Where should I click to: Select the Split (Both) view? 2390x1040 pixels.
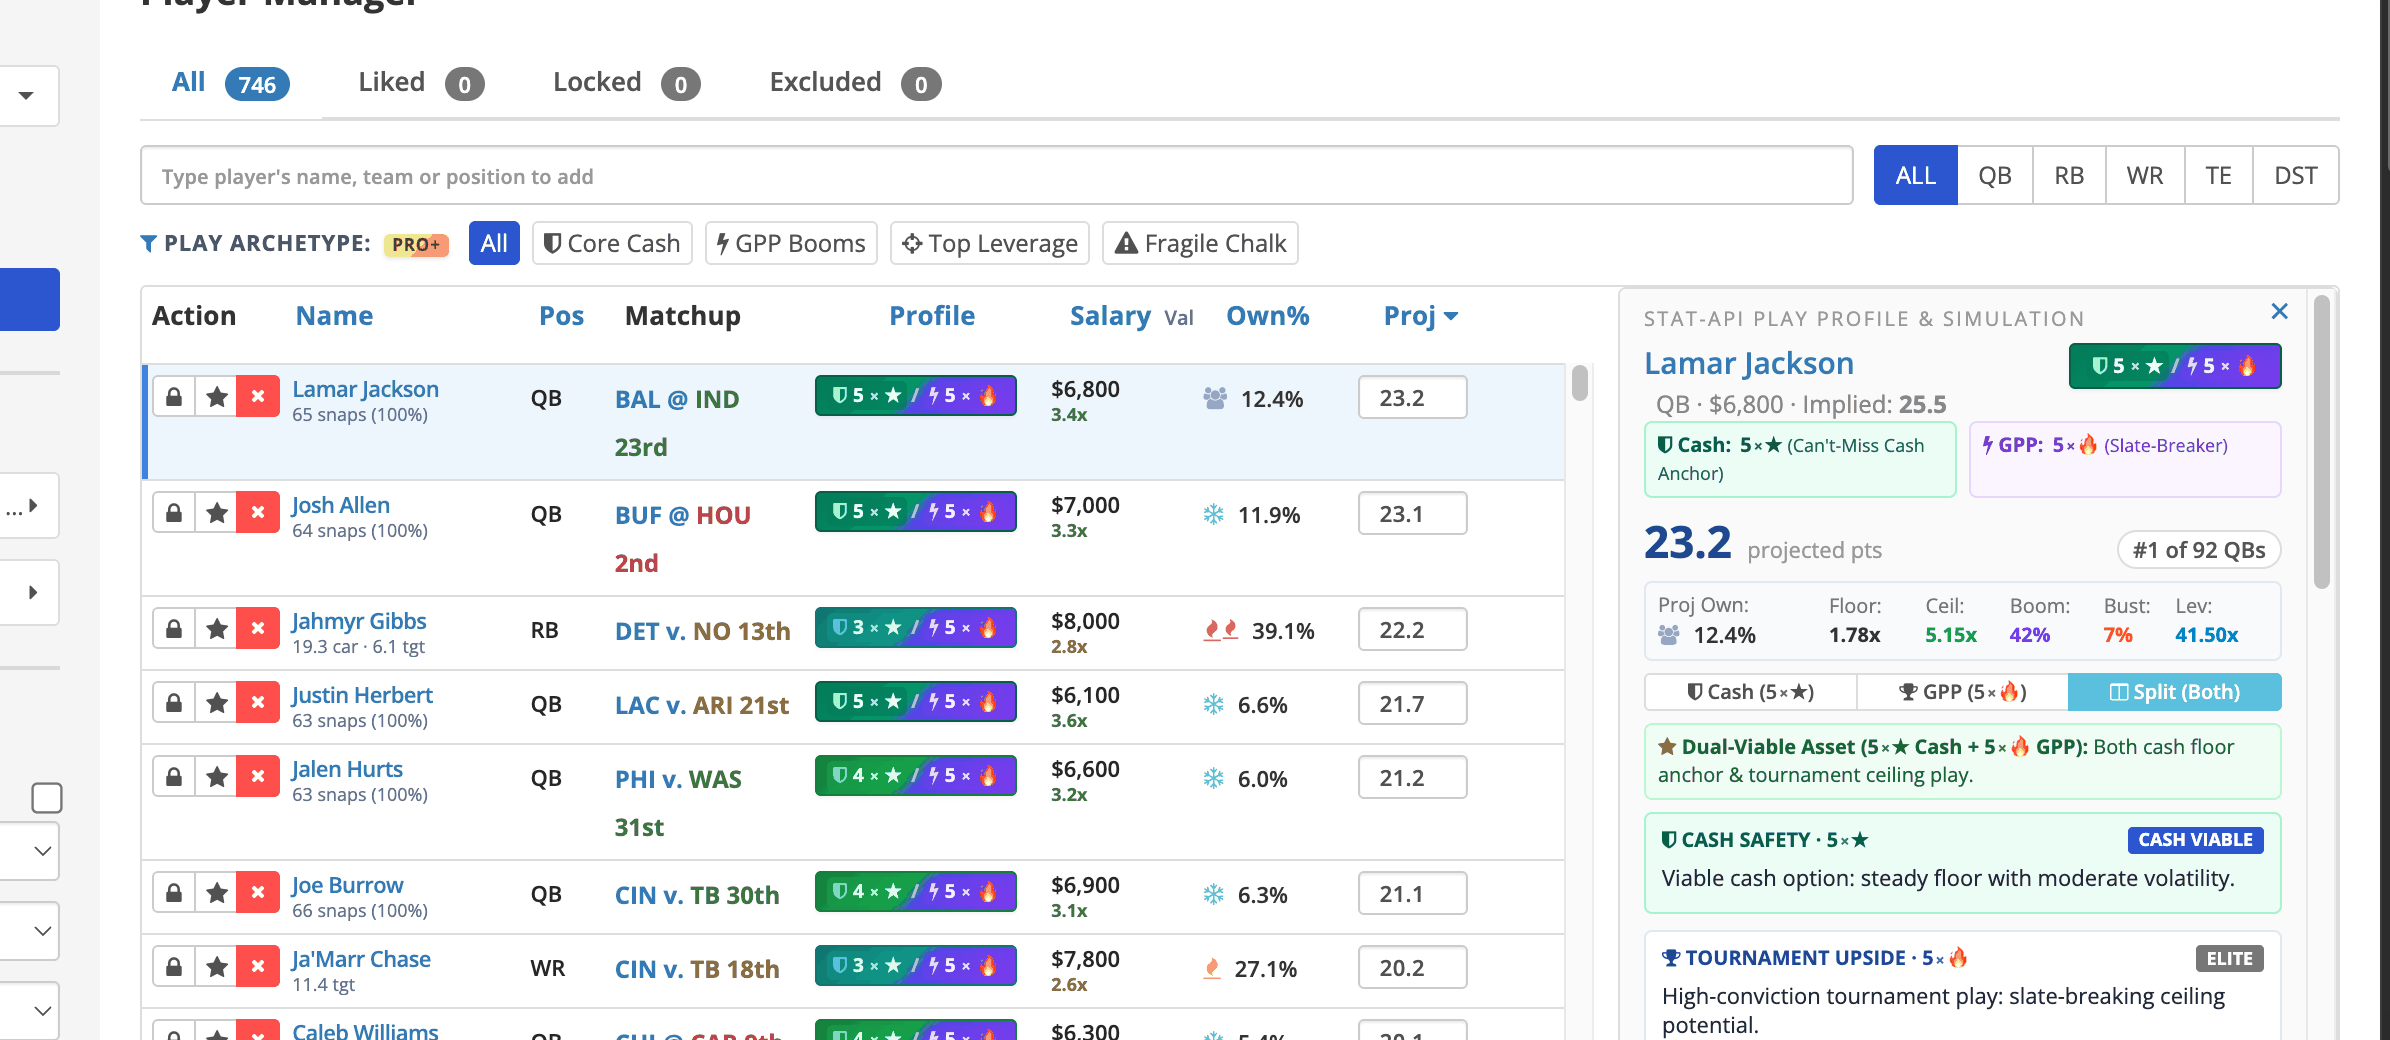[x=2174, y=692]
